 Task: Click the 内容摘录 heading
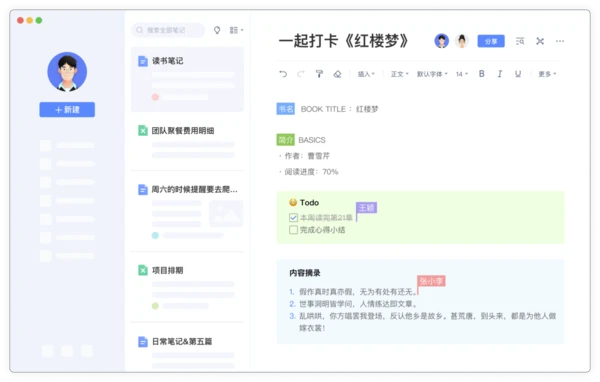[x=305, y=273]
